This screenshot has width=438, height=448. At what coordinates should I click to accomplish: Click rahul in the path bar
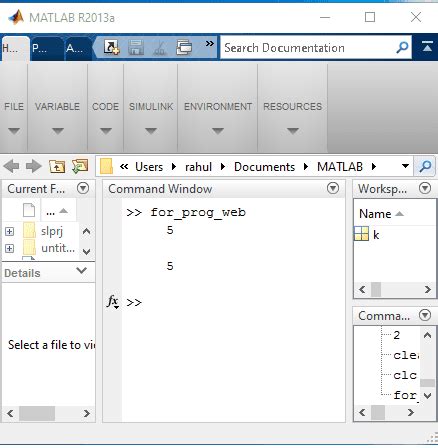point(198,167)
